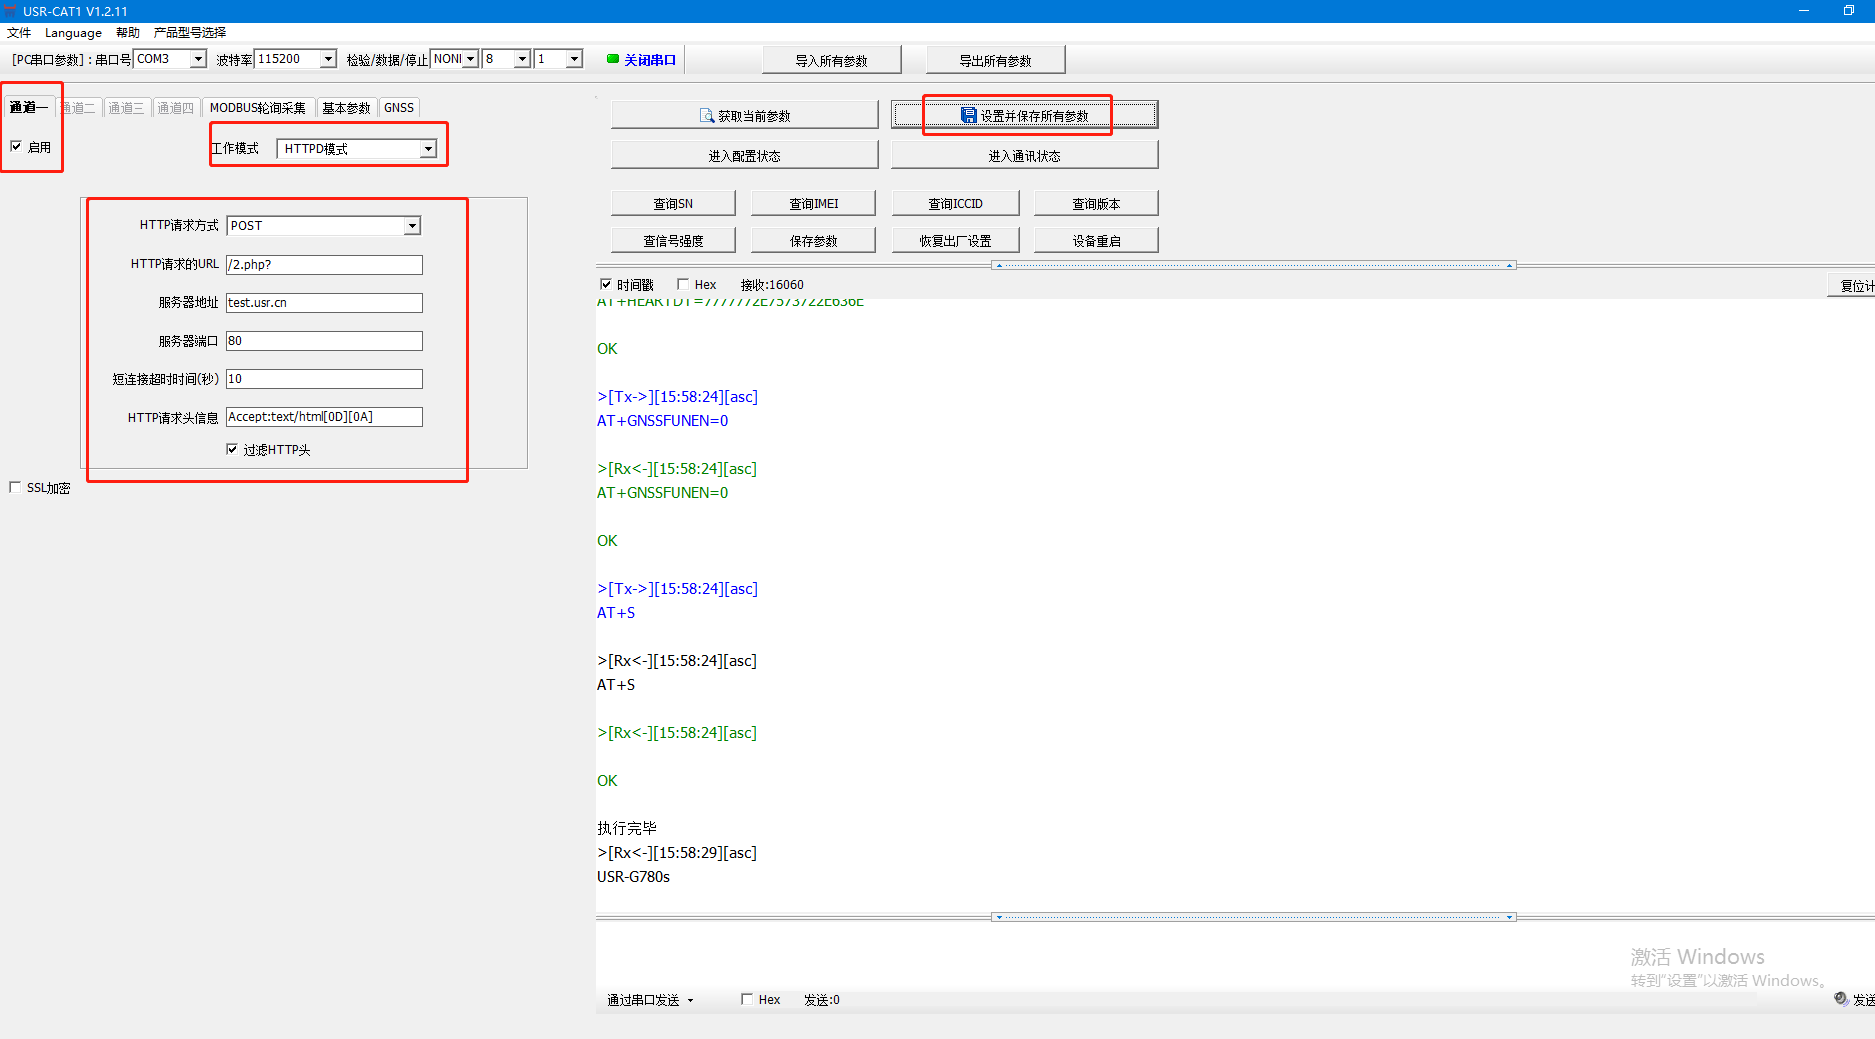
Task: Click the send icon beside 发送
Action: pos(1841,999)
